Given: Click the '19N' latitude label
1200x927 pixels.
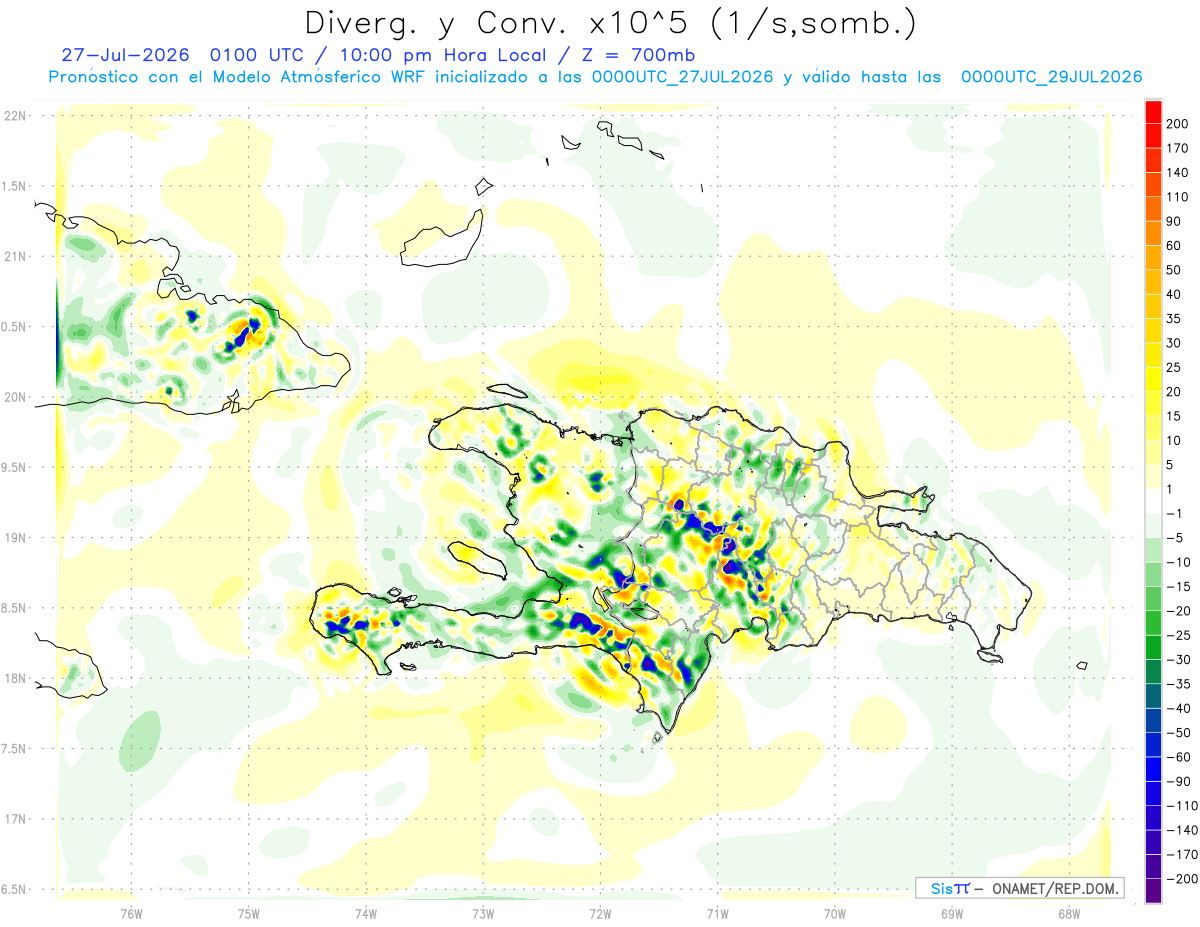Looking at the screenshot, I should coord(17,538).
